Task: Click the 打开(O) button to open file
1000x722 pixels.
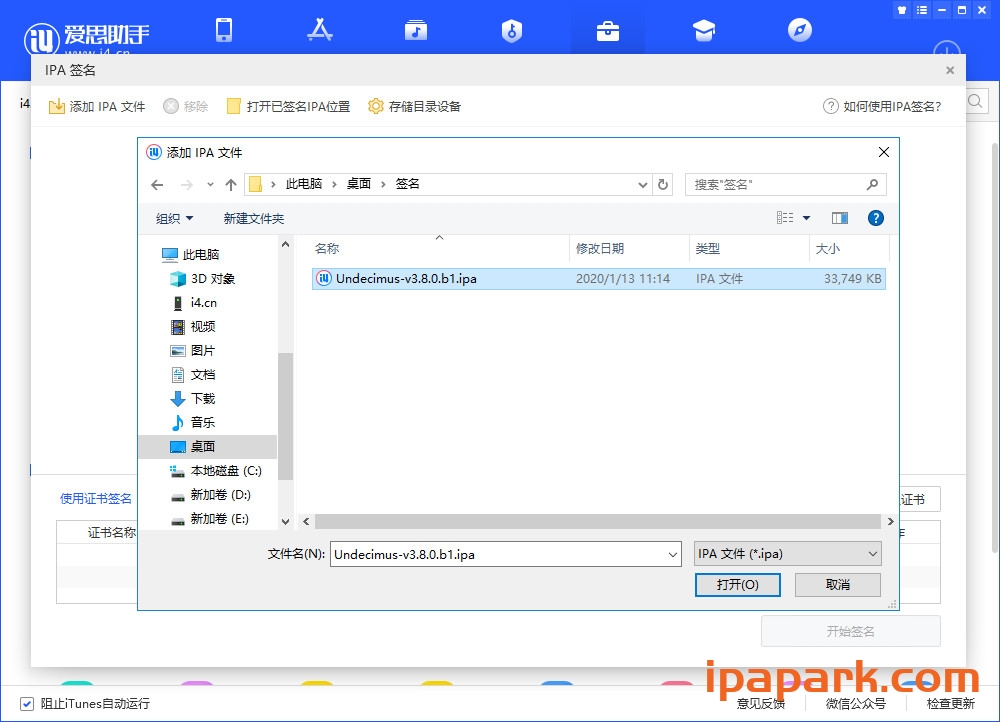Action: 738,585
